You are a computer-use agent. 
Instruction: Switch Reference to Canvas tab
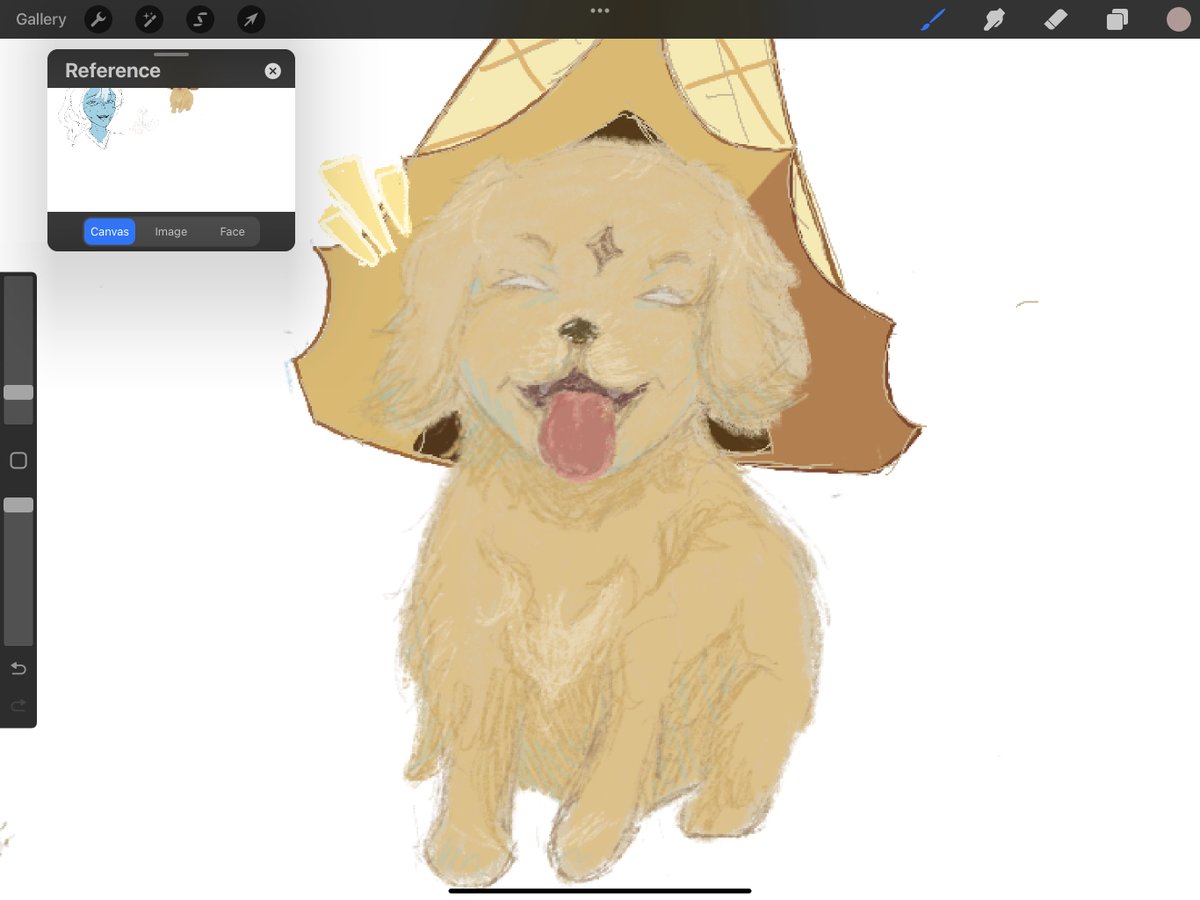(109, 232)
